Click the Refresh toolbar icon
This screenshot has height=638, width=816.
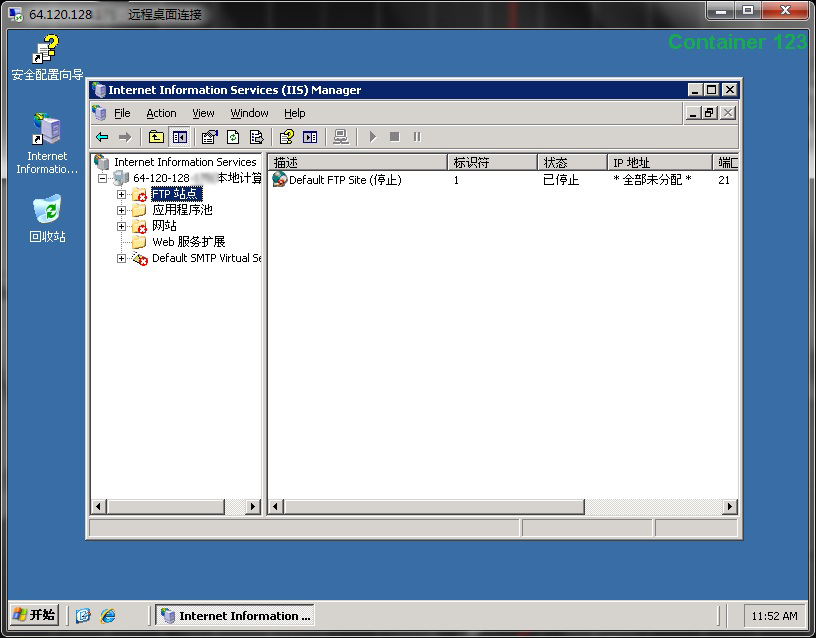(233, 137)
